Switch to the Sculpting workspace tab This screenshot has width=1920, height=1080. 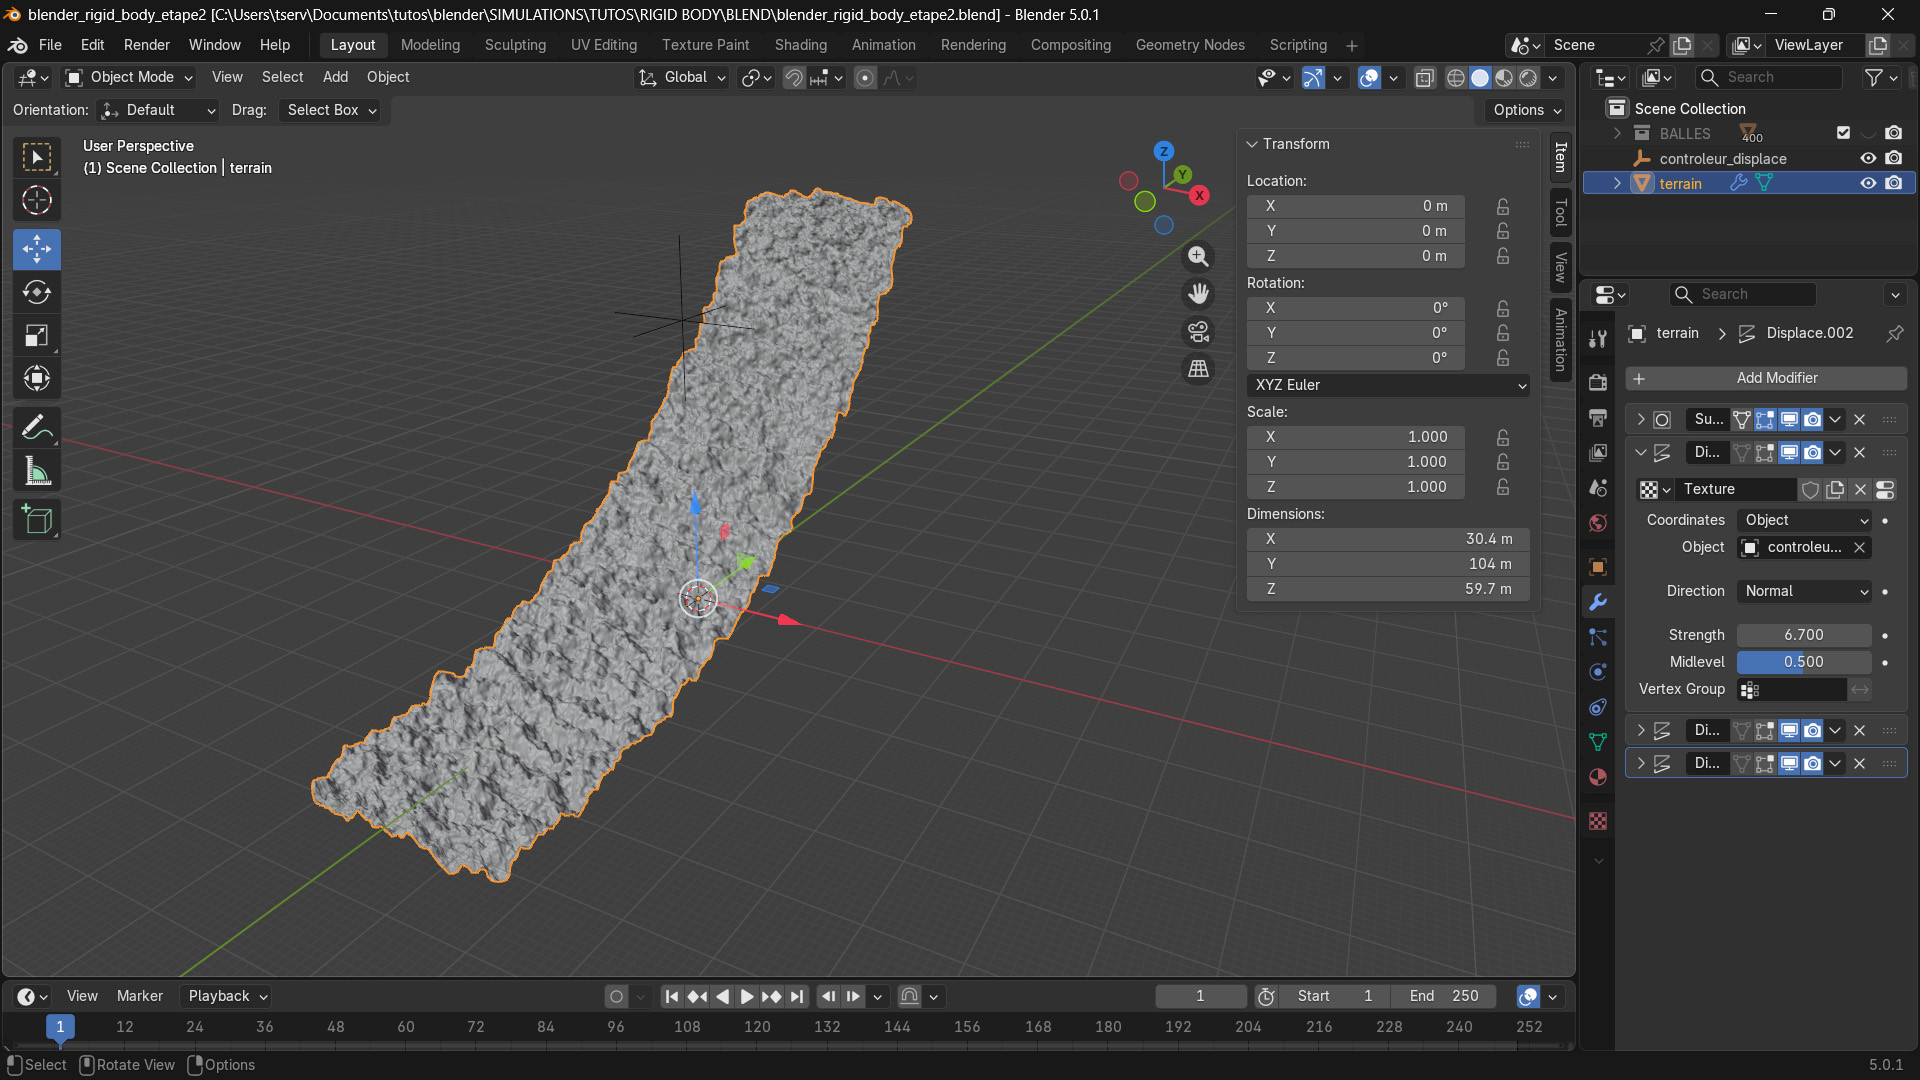515,45
